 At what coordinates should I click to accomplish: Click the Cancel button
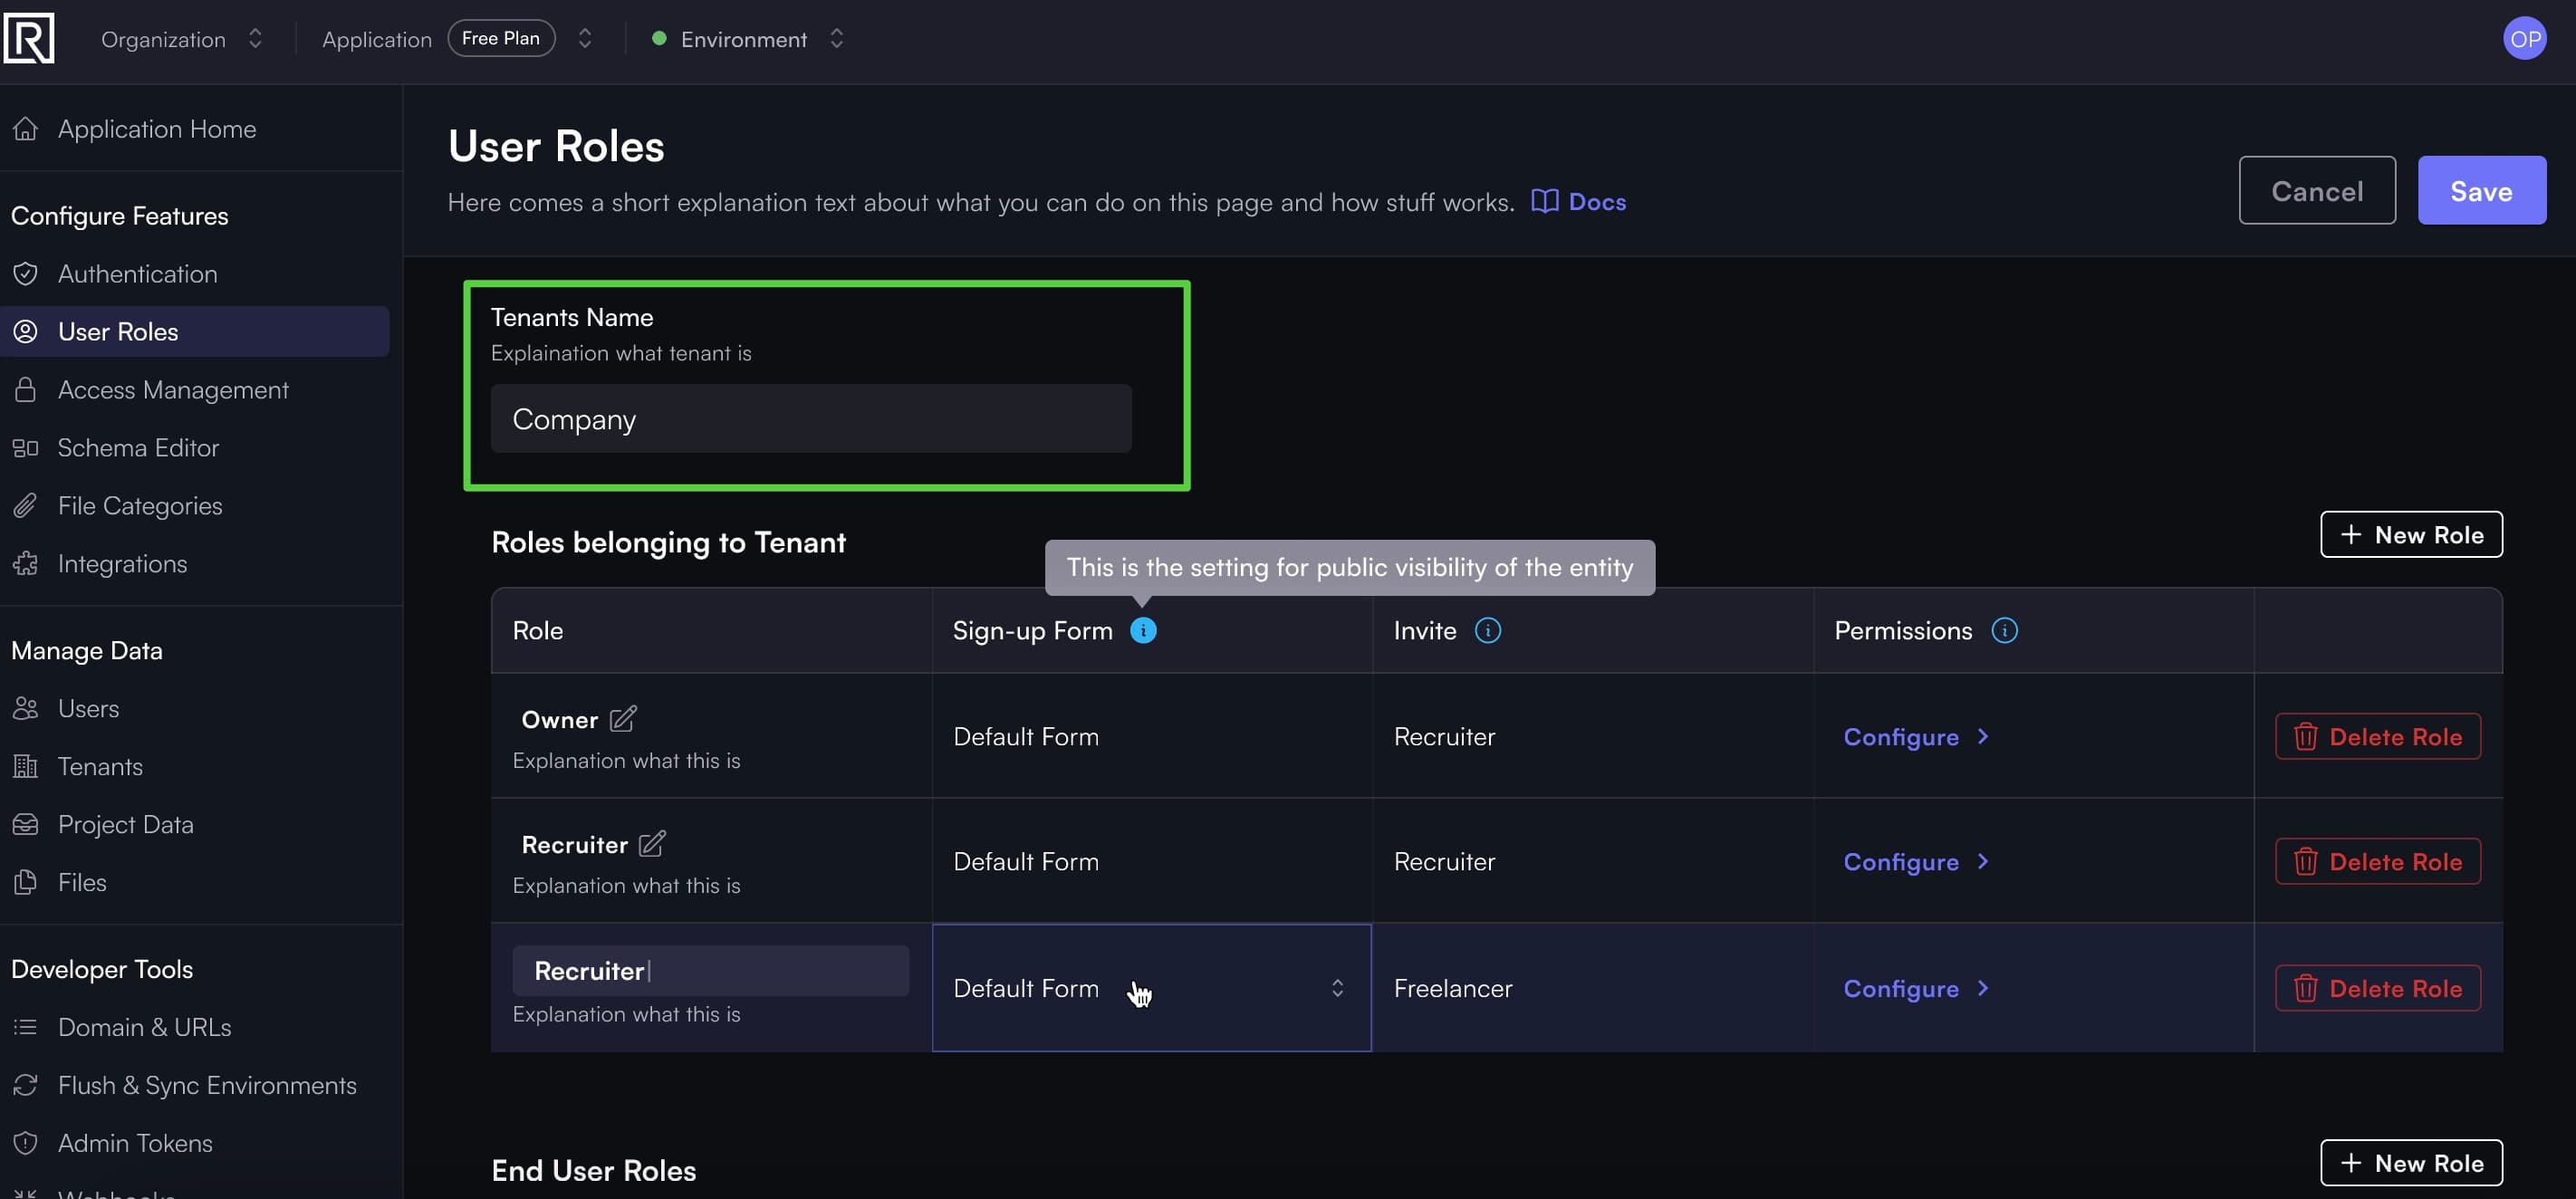pyautogui.click(x=2316, y=190)
